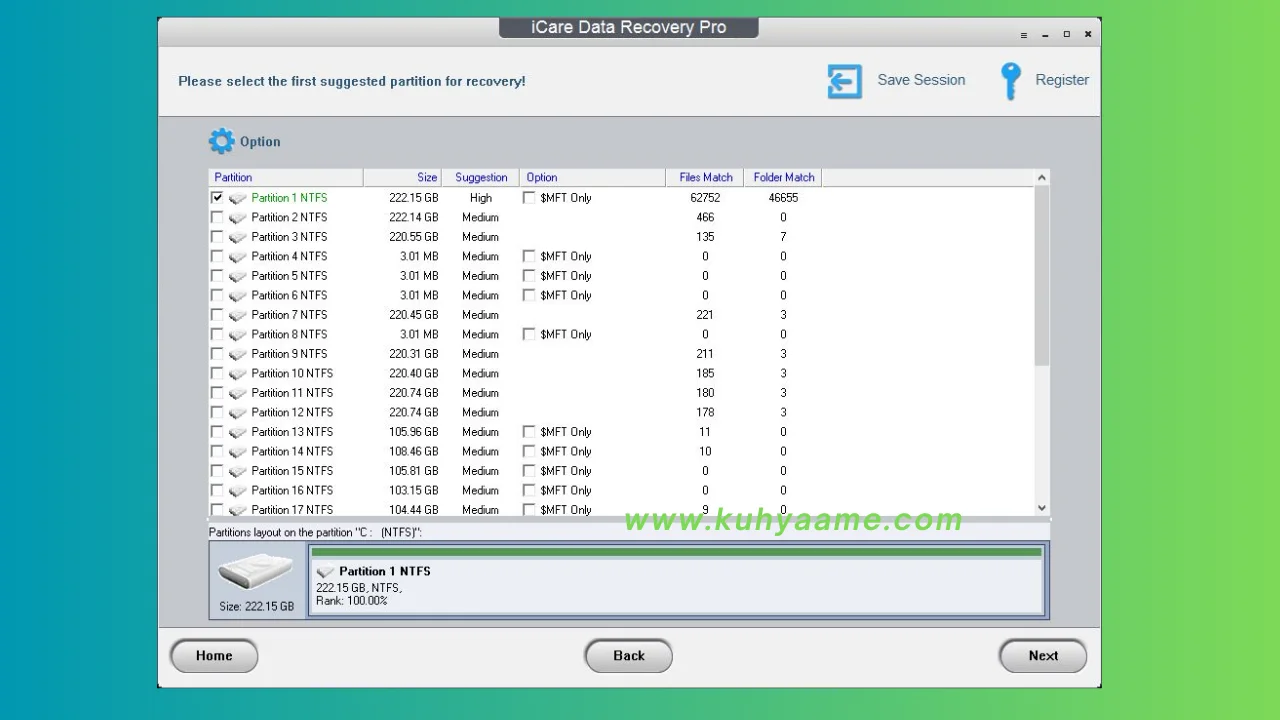
Task: Click the Save Session icon
Action: [x=845, y=82]
